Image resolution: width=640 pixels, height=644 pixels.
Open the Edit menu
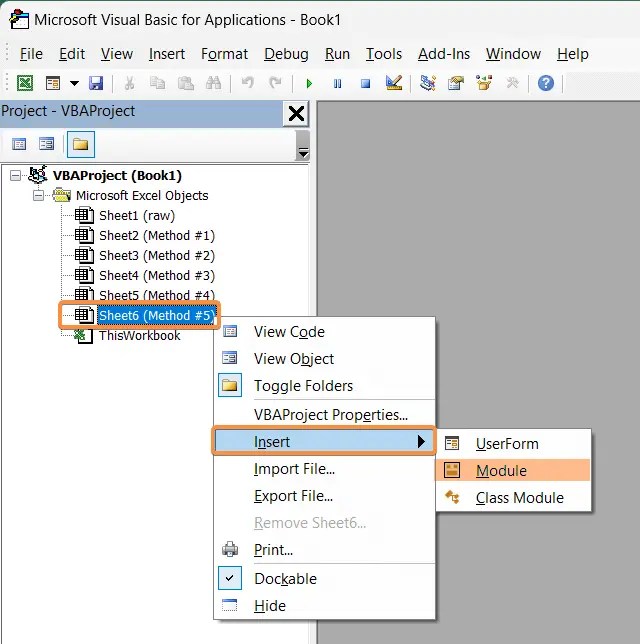72,54
